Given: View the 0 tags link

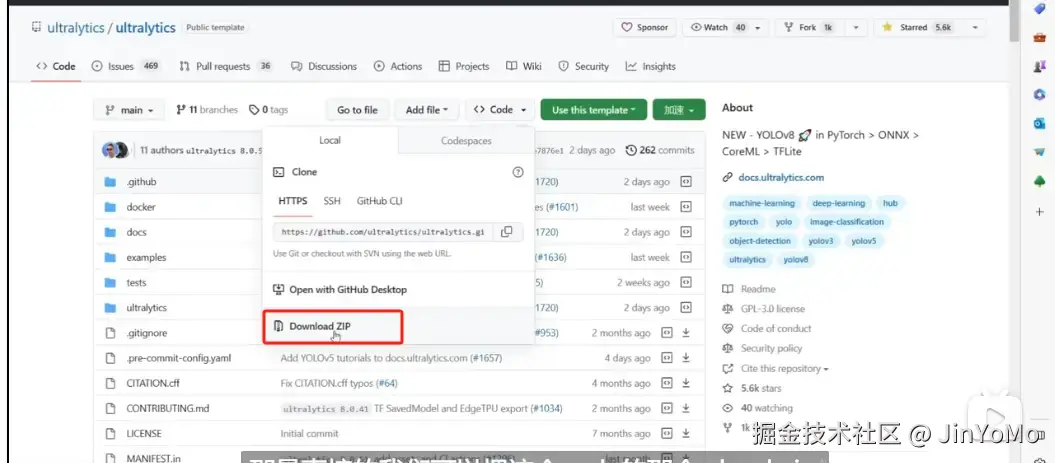Looking at the screenshot, I should point(268,110).
